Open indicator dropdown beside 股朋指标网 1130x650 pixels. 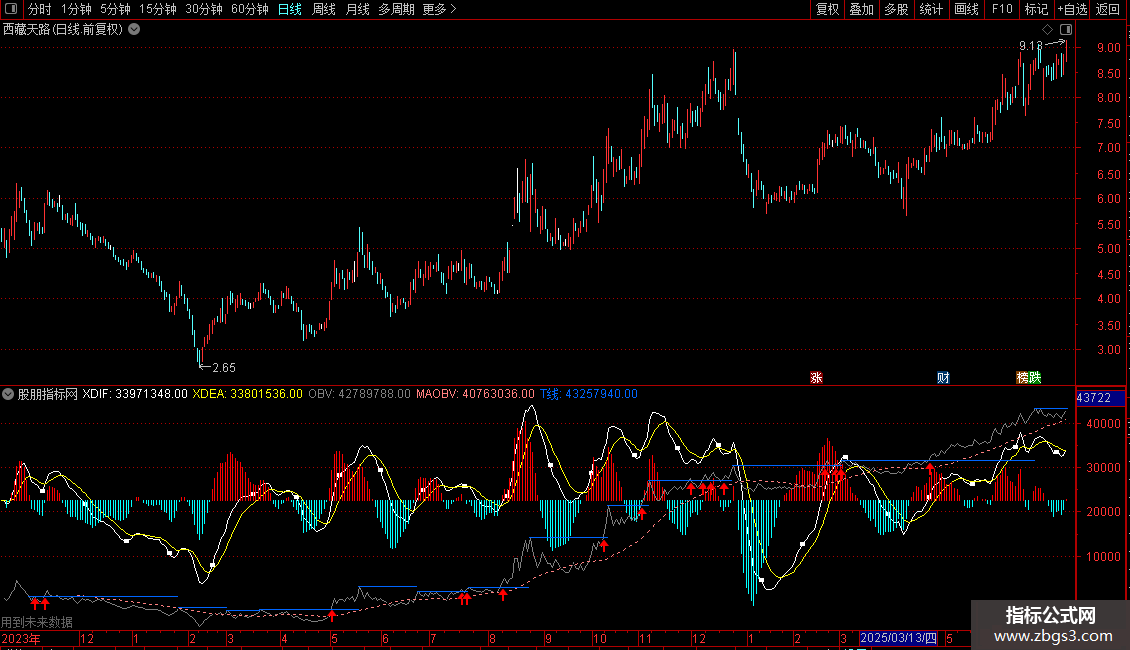tap(8, 394)
